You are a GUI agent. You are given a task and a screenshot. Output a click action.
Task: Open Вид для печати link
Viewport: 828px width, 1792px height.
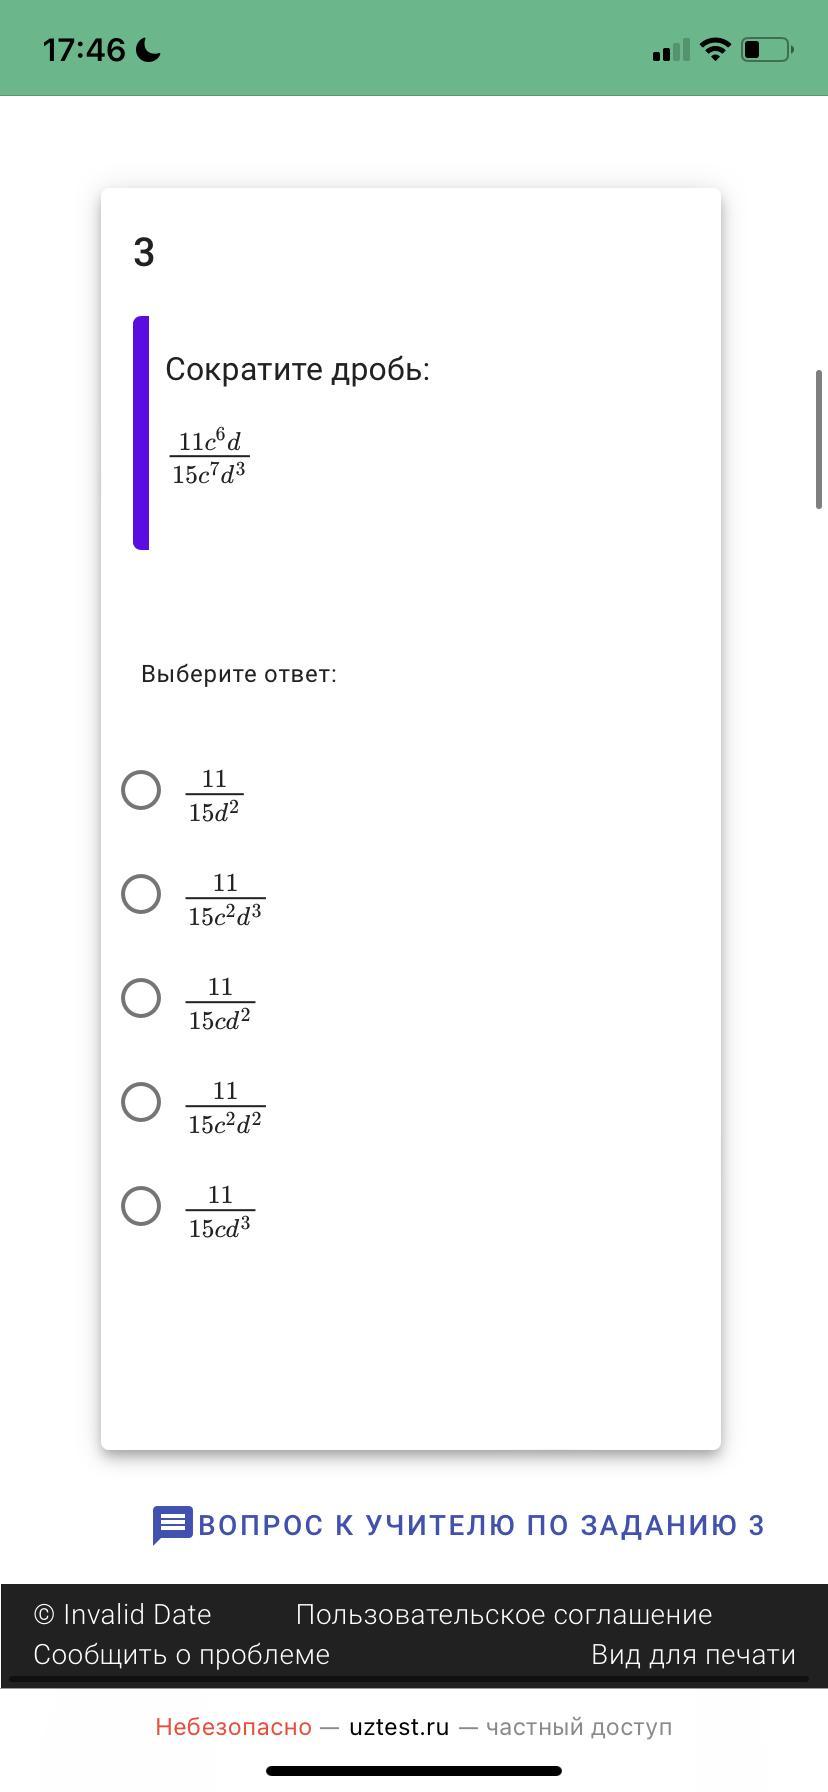point(693,1655)
